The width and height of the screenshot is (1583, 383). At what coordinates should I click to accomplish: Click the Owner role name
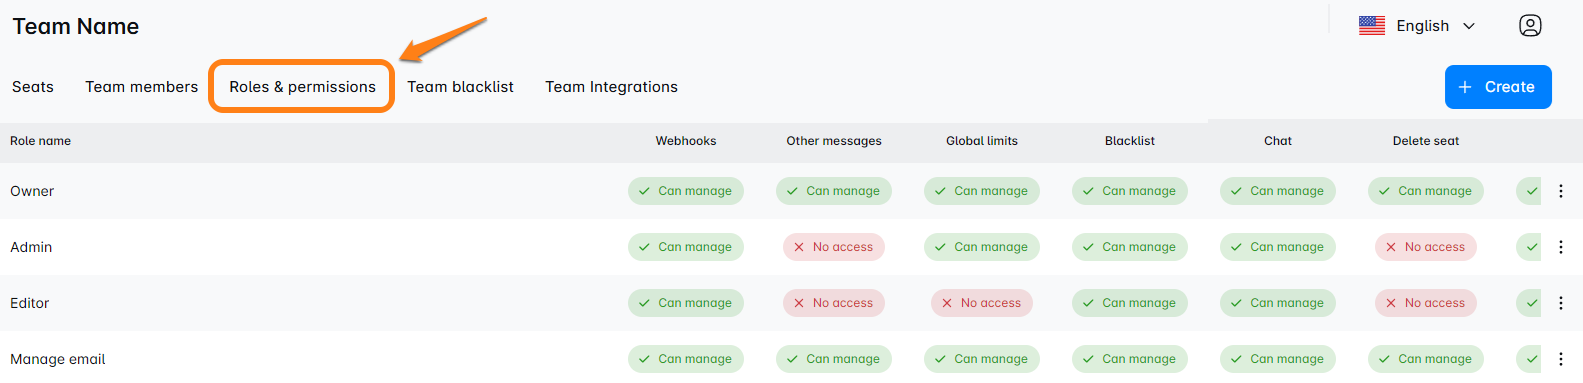(32, 191)
